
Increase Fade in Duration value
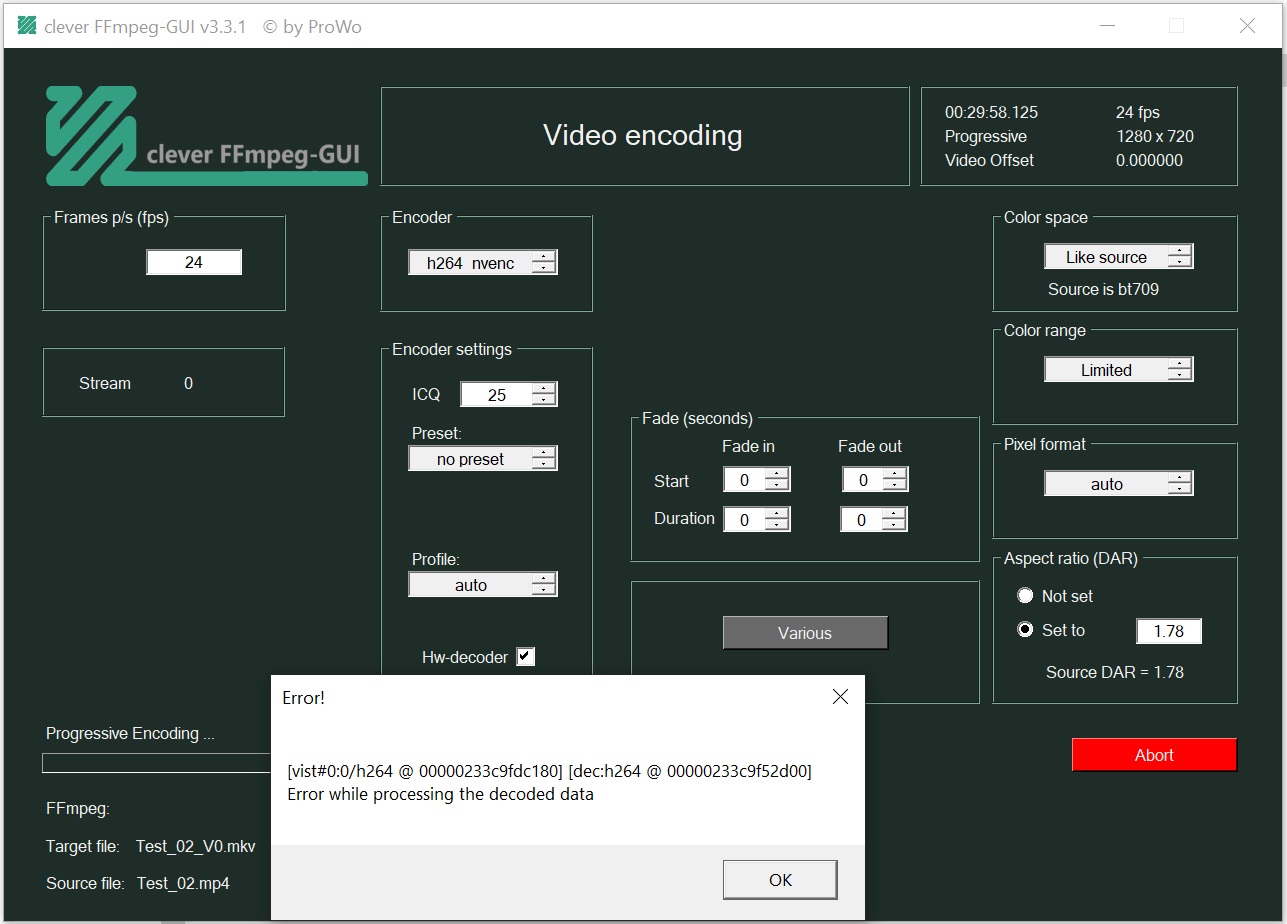pos(777,513)
